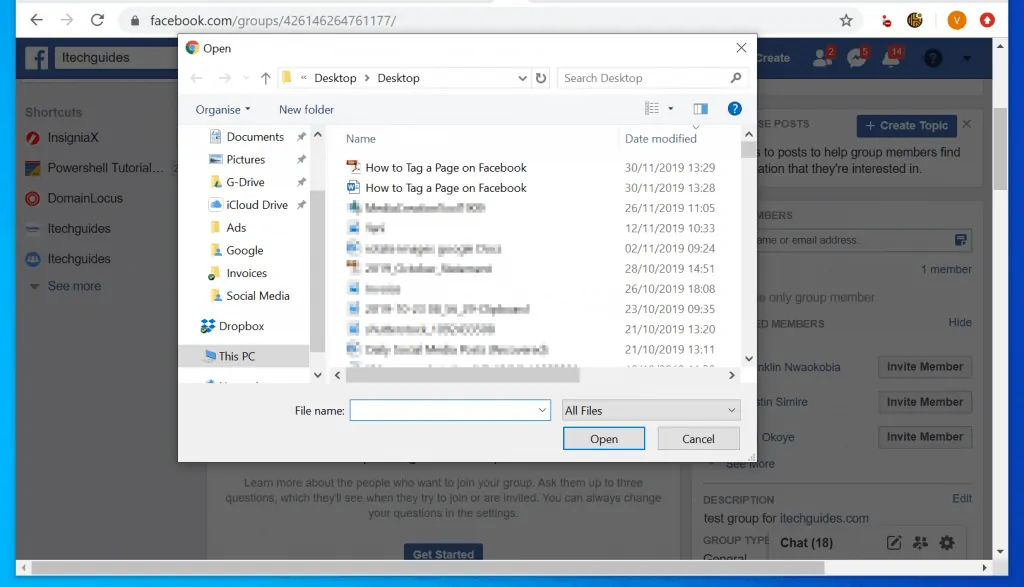Screen dimensions: 1024x587
Task: Cancel the Open file dialog
Action: pyautogui.click(x=698, y=439)
